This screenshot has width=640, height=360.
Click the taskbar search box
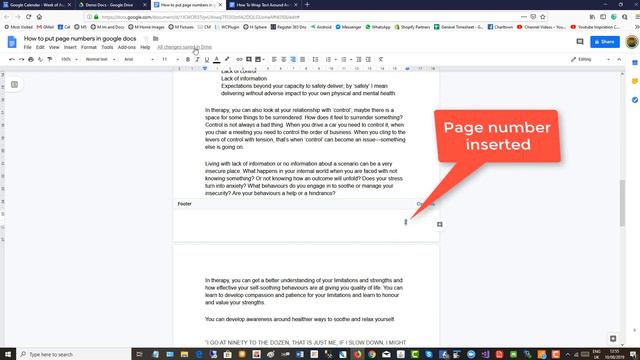tap(73, 354)
